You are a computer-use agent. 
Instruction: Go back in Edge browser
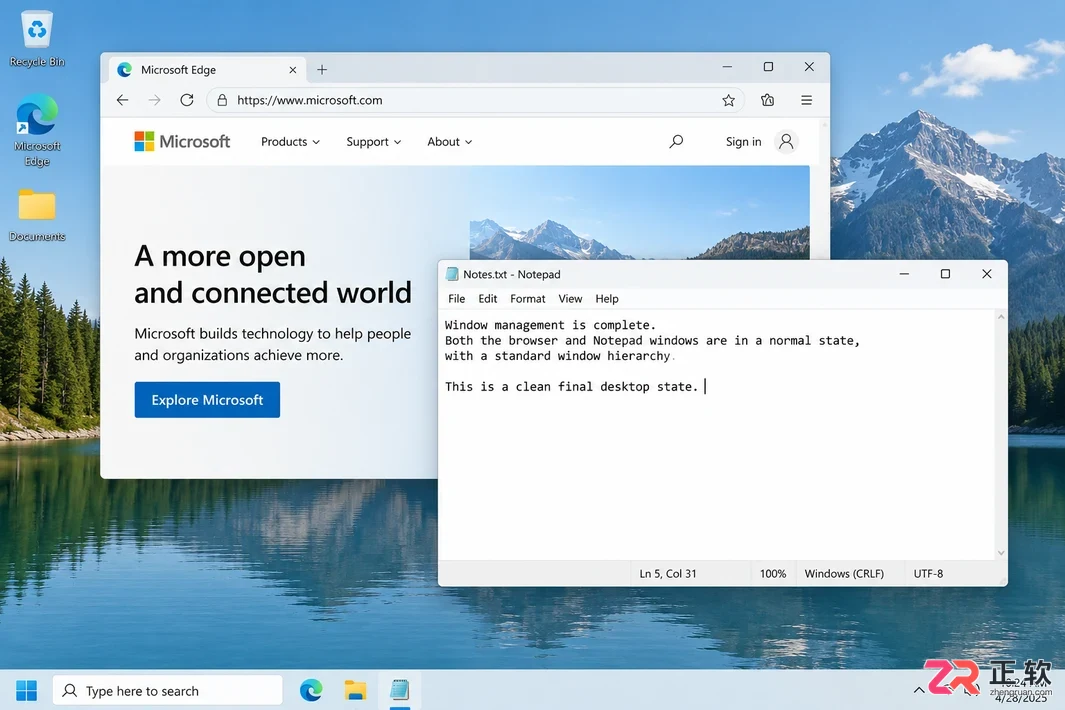(x=122, y=100)
